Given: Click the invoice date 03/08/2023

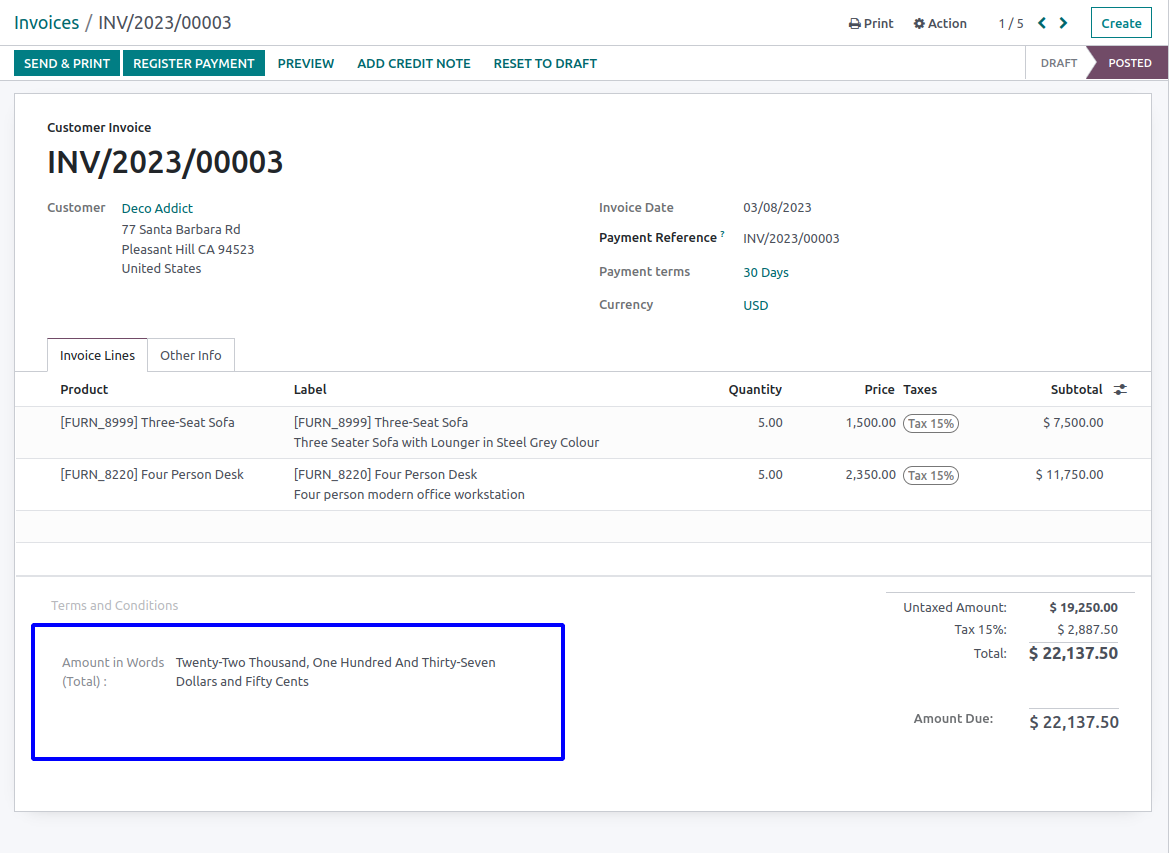Looking at the screenshot, I should 777,207.
